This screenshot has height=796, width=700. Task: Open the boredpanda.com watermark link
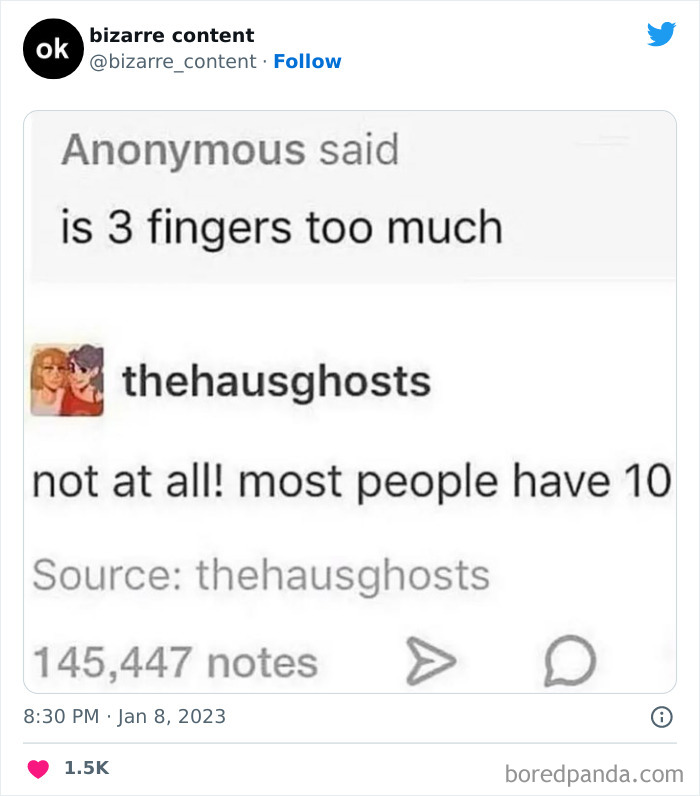coord(594,774)
